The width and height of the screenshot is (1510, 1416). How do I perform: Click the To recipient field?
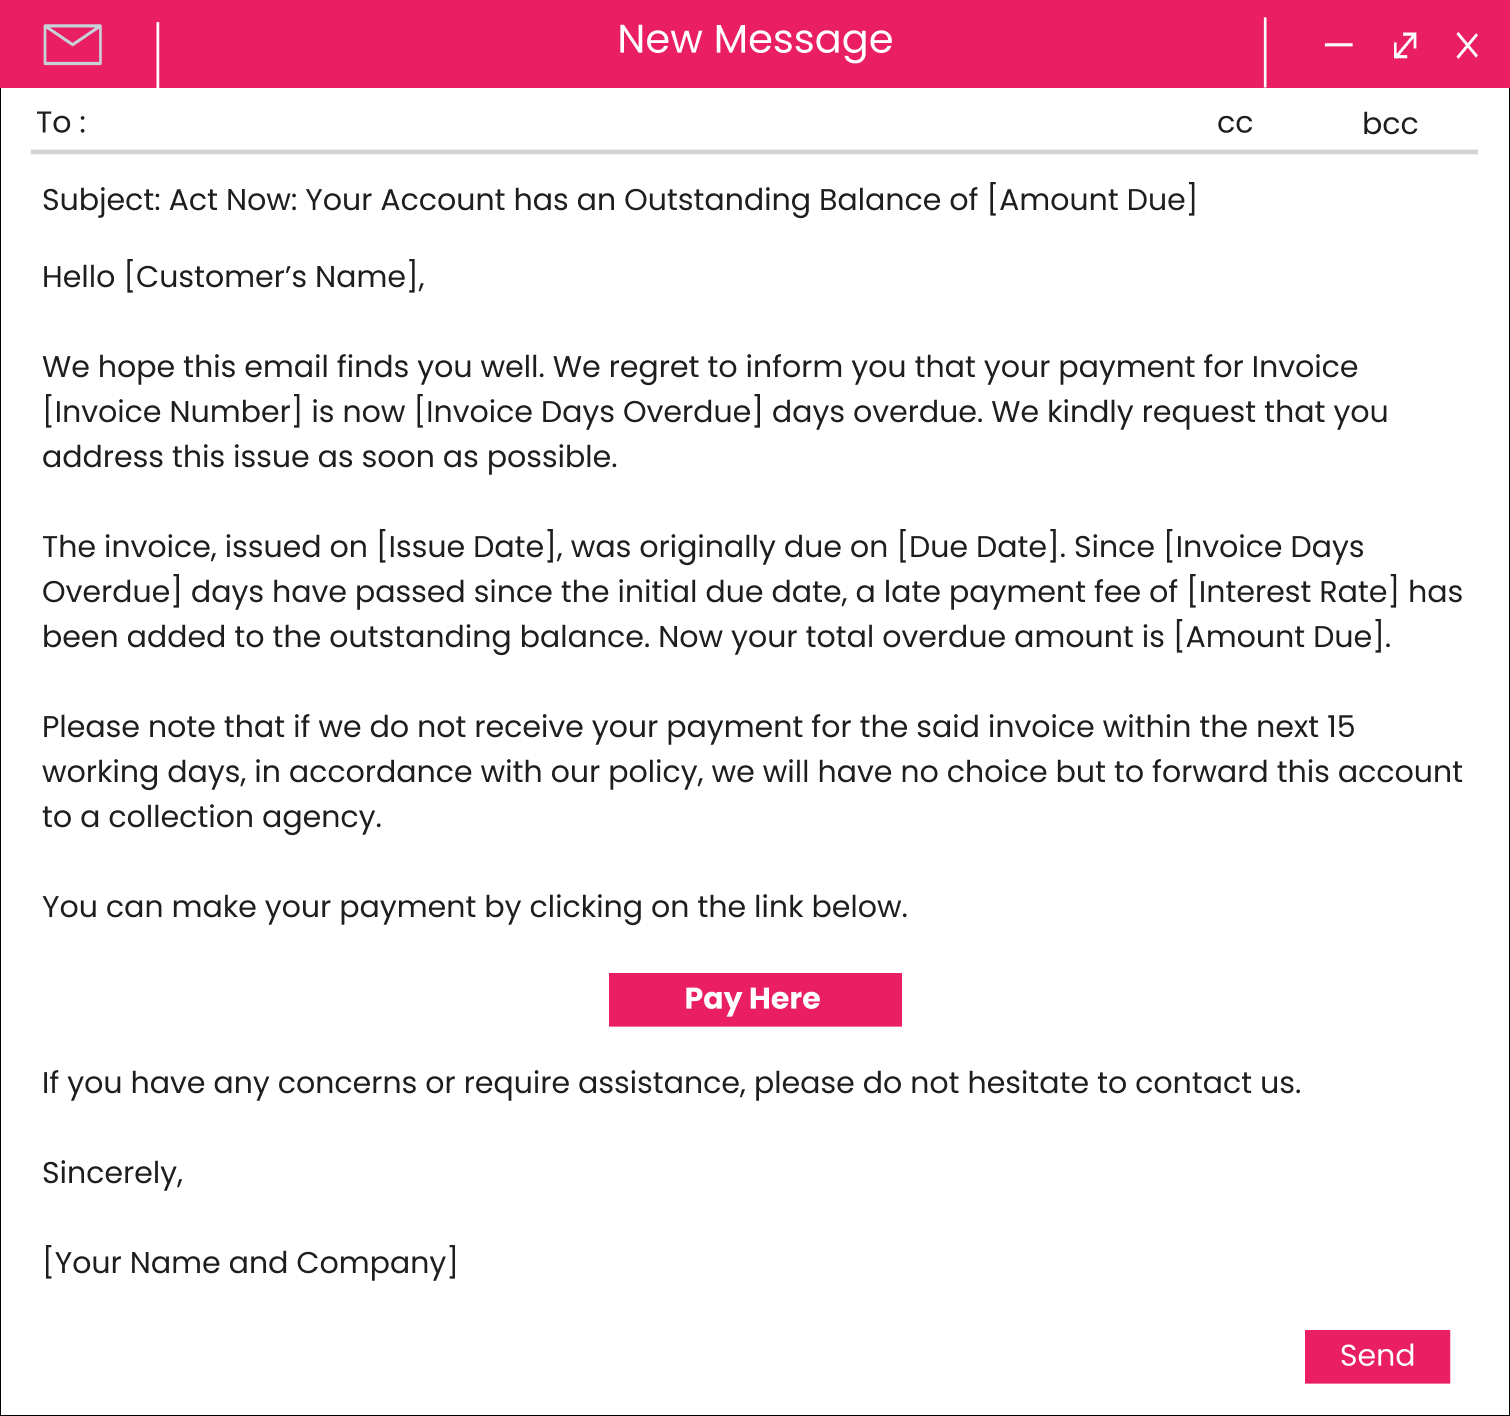[600, 123]
